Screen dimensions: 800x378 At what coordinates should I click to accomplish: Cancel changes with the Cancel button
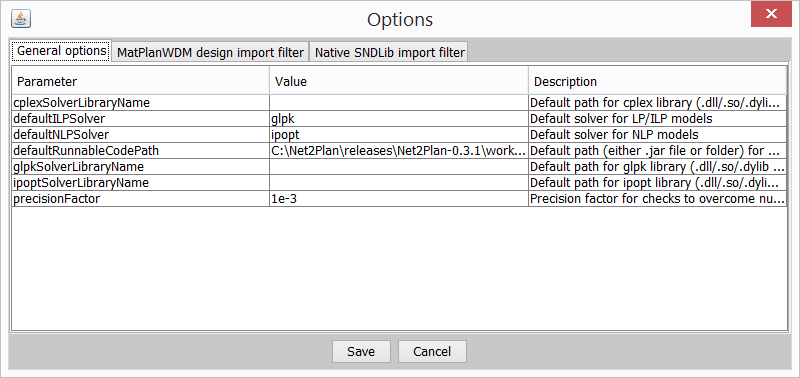(432, 351)
